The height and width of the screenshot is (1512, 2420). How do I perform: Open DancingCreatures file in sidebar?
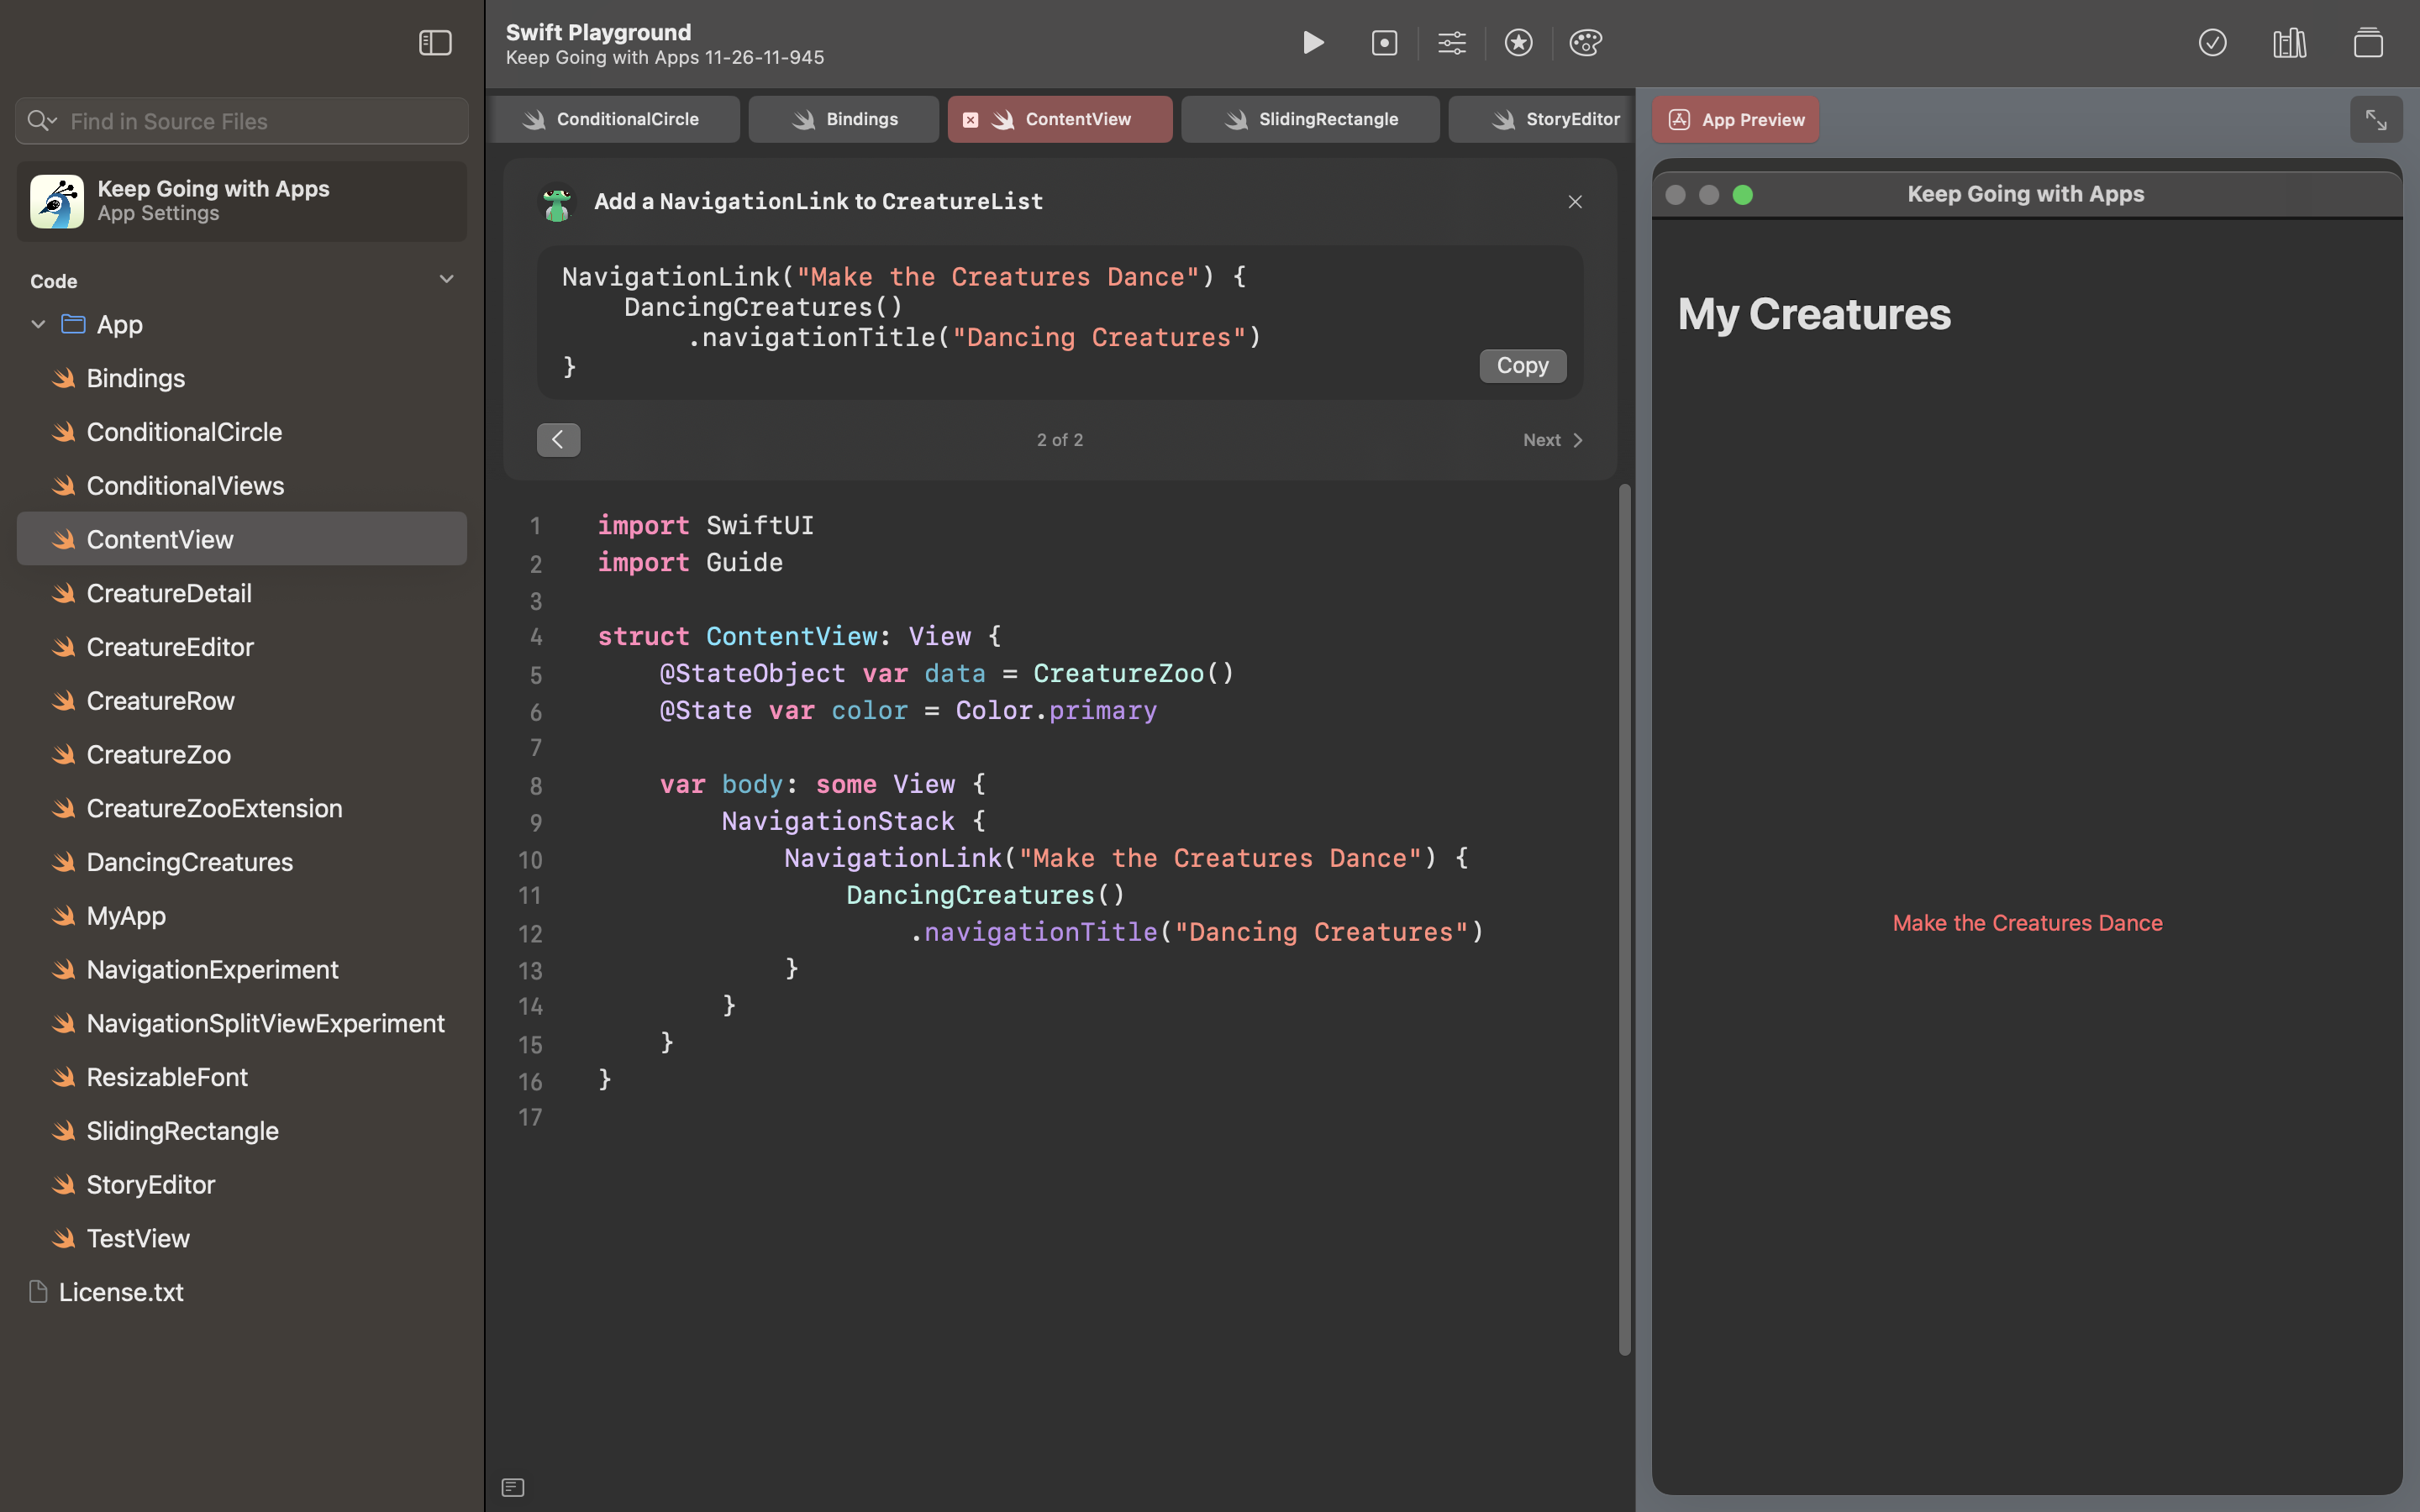[x=189, y=862]
